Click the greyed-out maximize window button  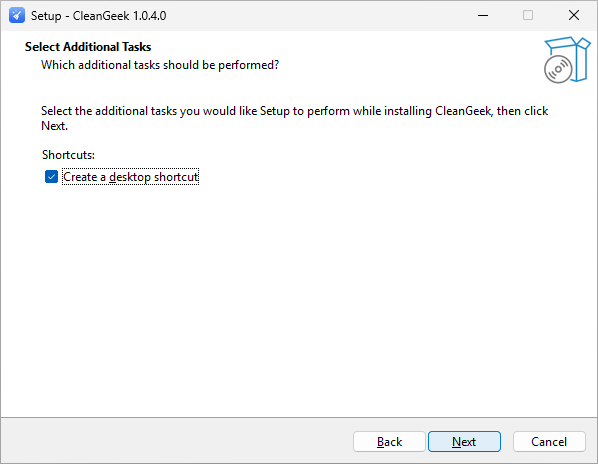click(528, 16)
